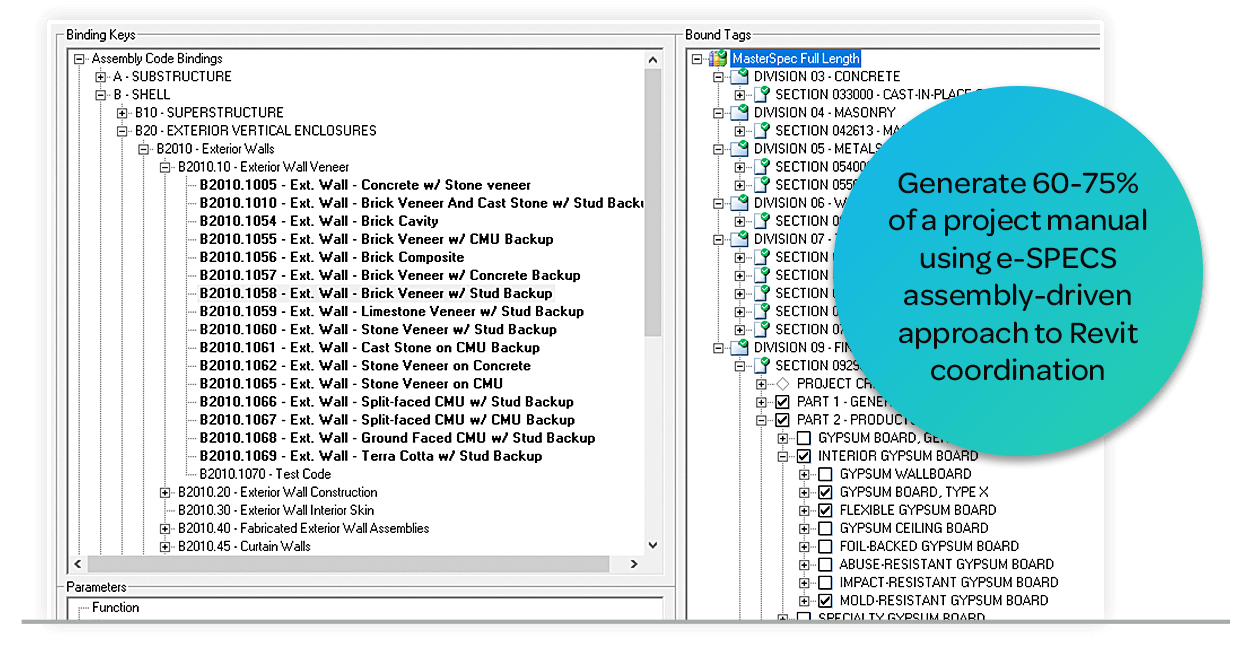Click the Division 03 Concrete folder icon
This screenshot has width=1251, height=657.
pos(740,77)
